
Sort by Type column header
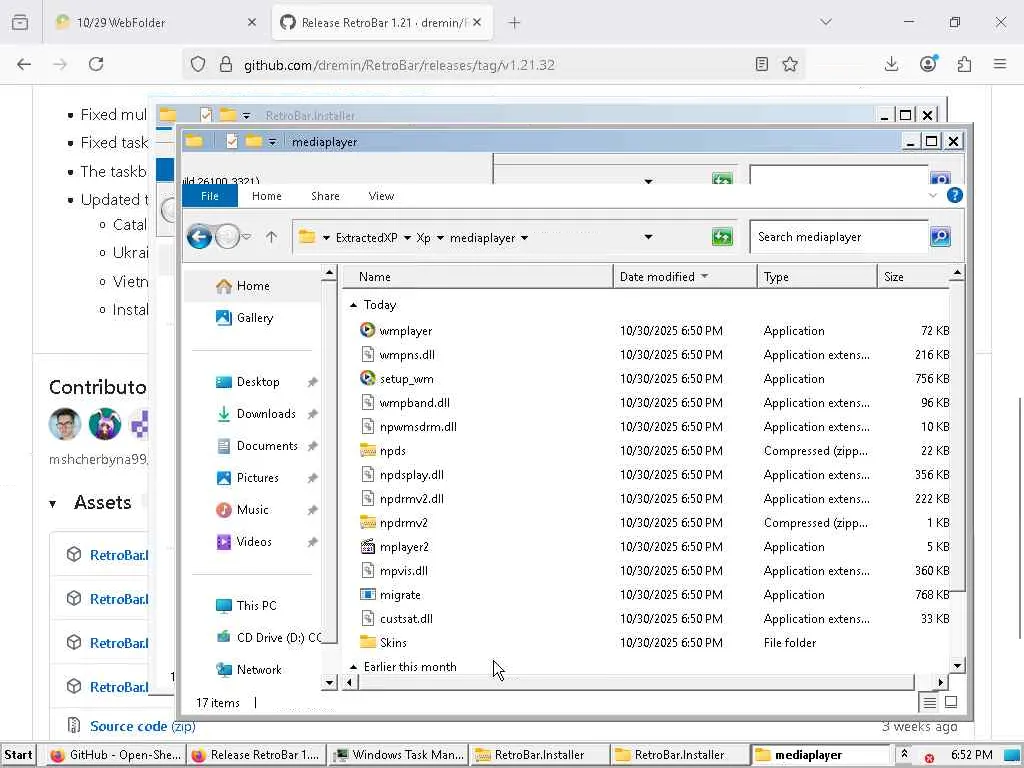[817, 277]
